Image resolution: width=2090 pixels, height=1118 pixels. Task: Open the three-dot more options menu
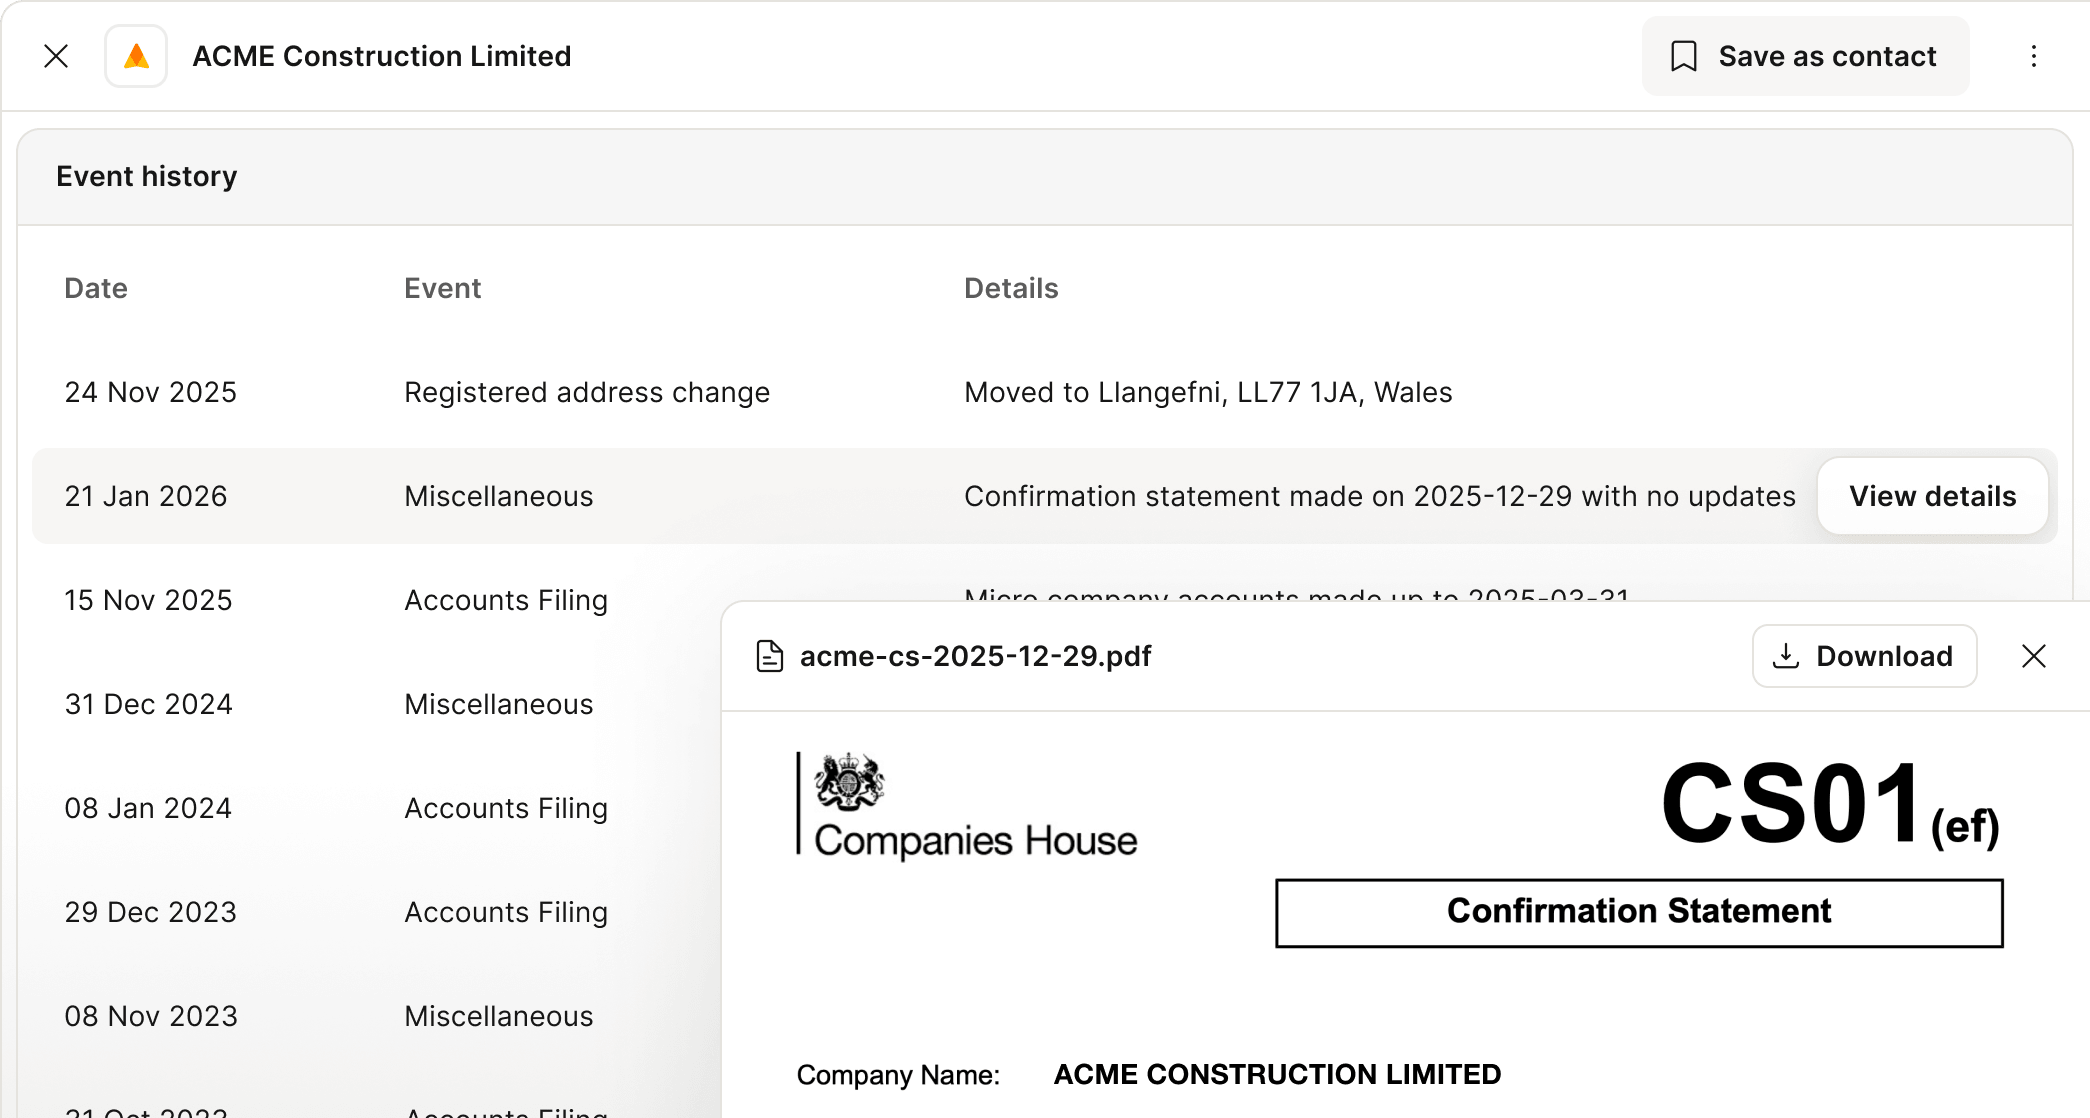2033,56
